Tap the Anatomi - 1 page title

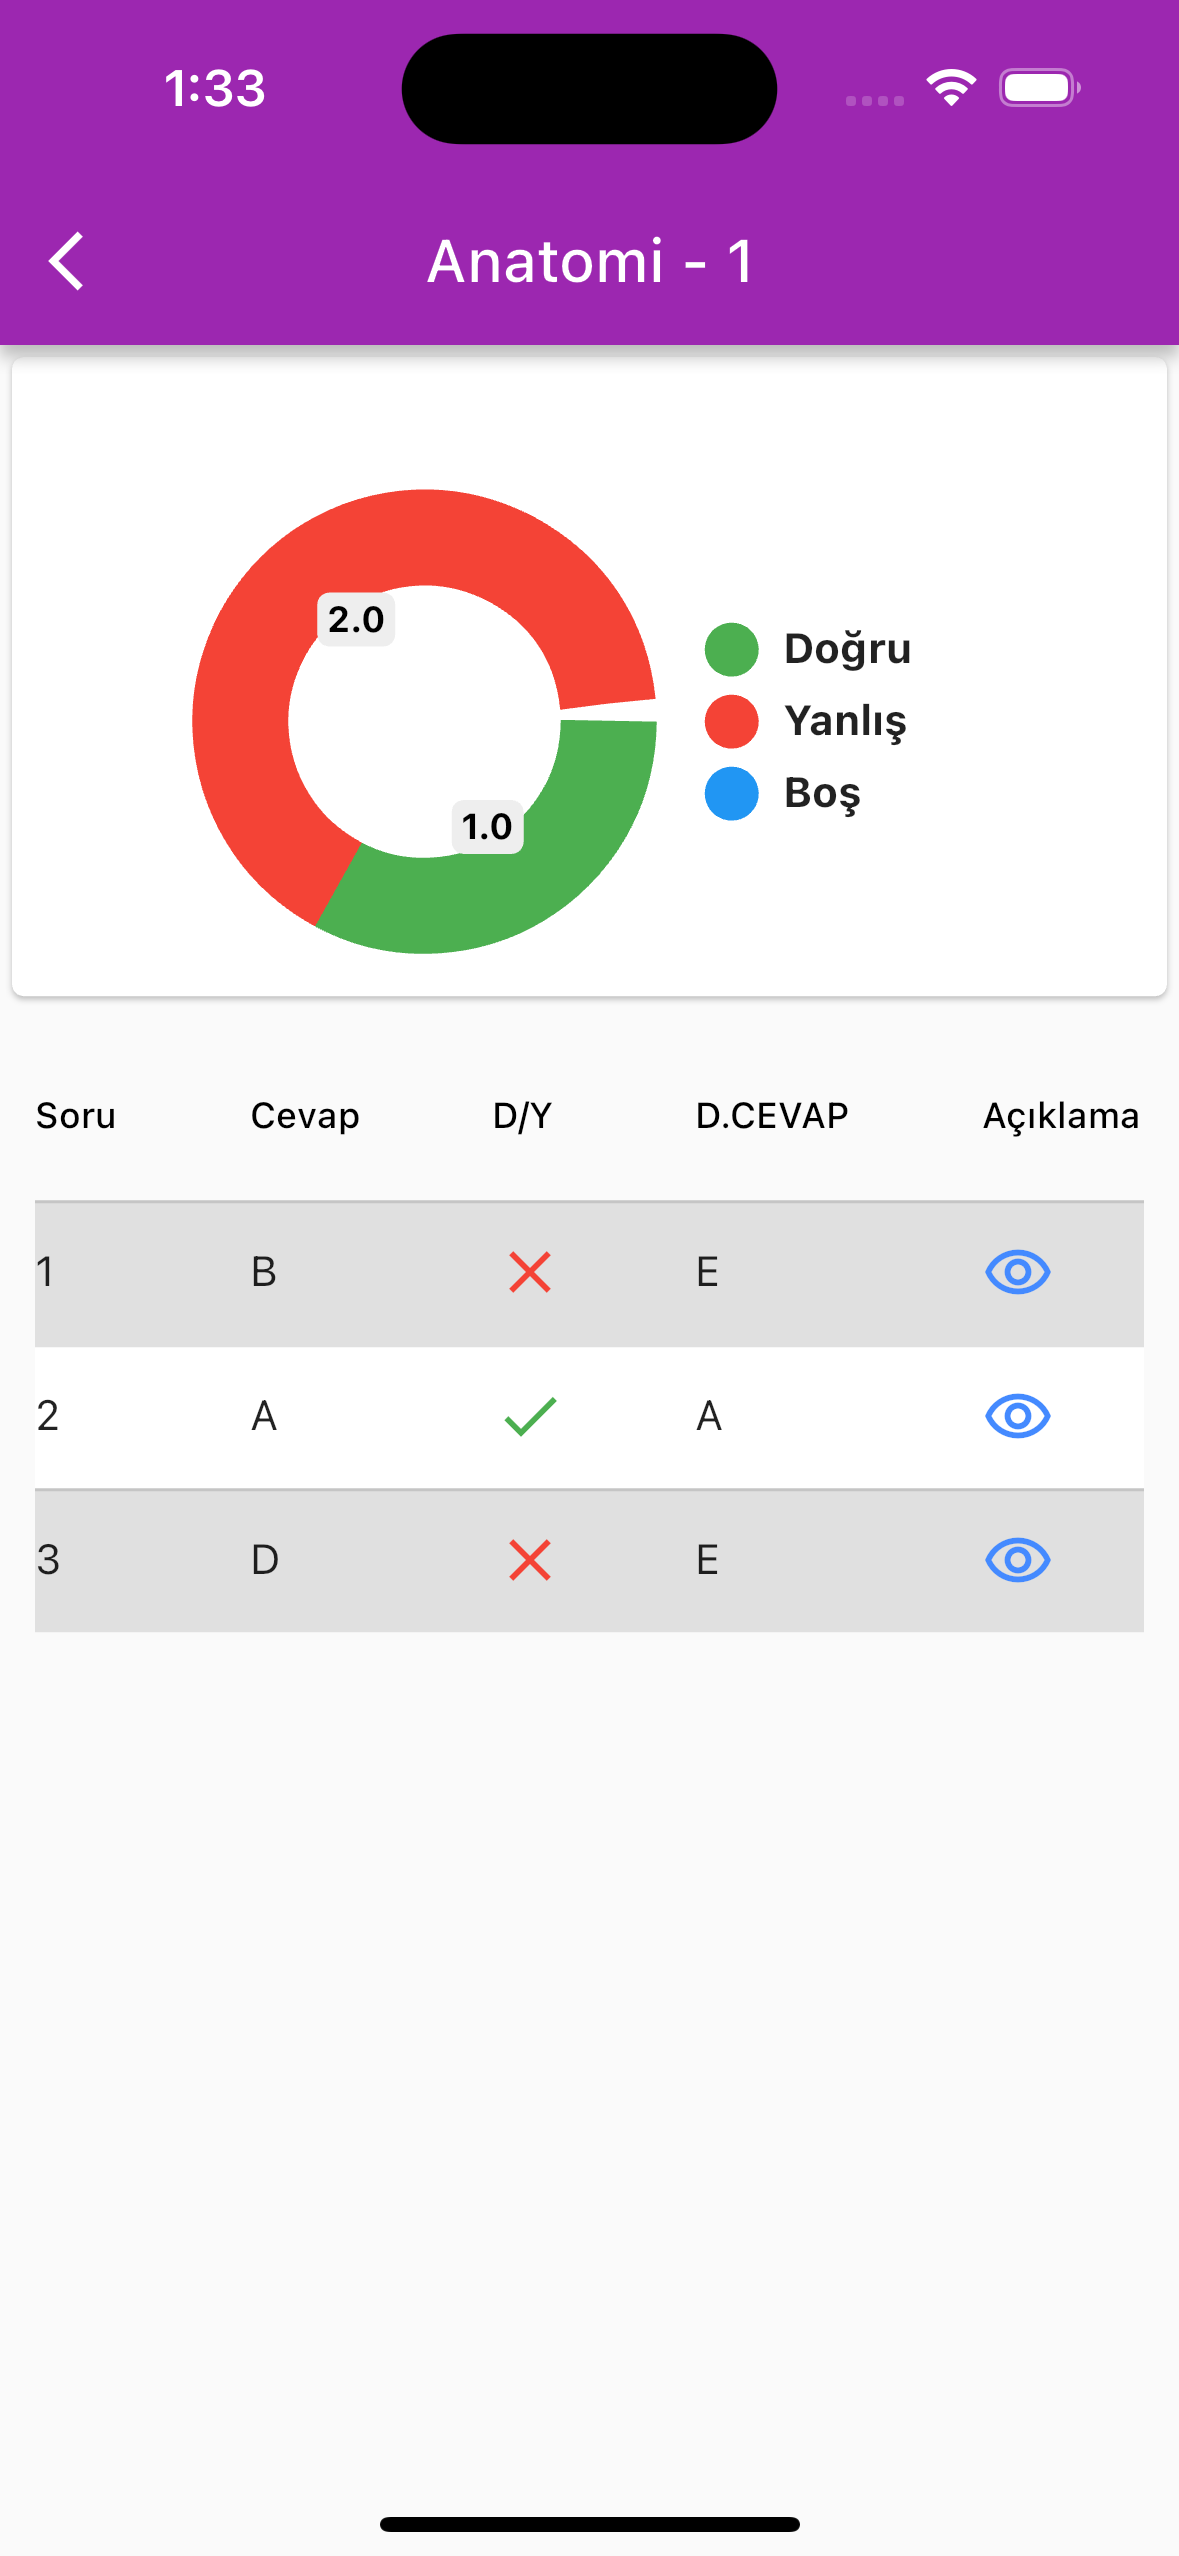(x=590, y=262)
